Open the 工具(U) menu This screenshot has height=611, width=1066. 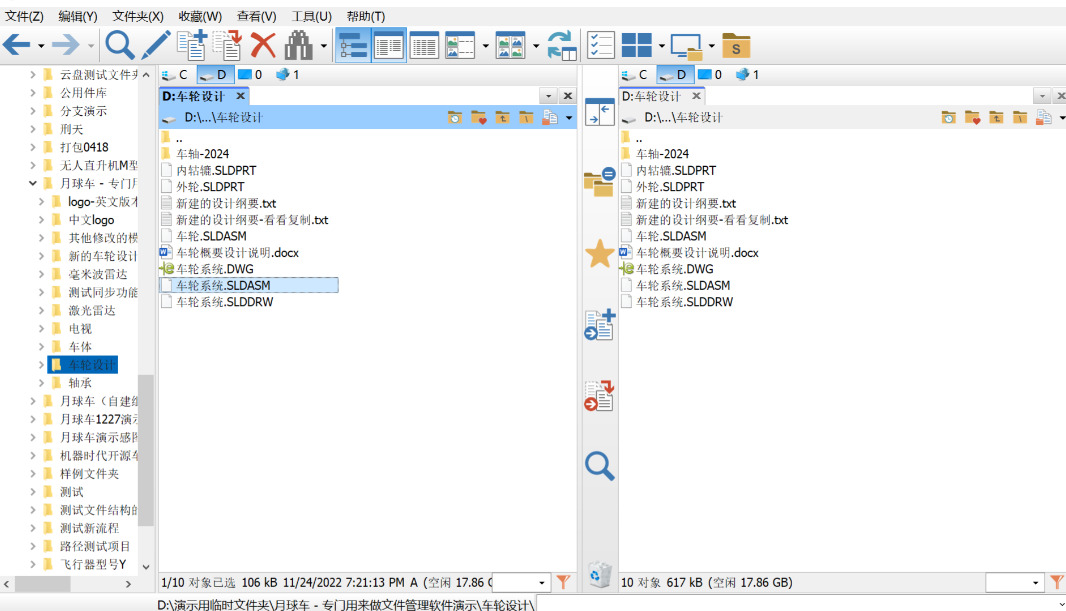(311, 16)
